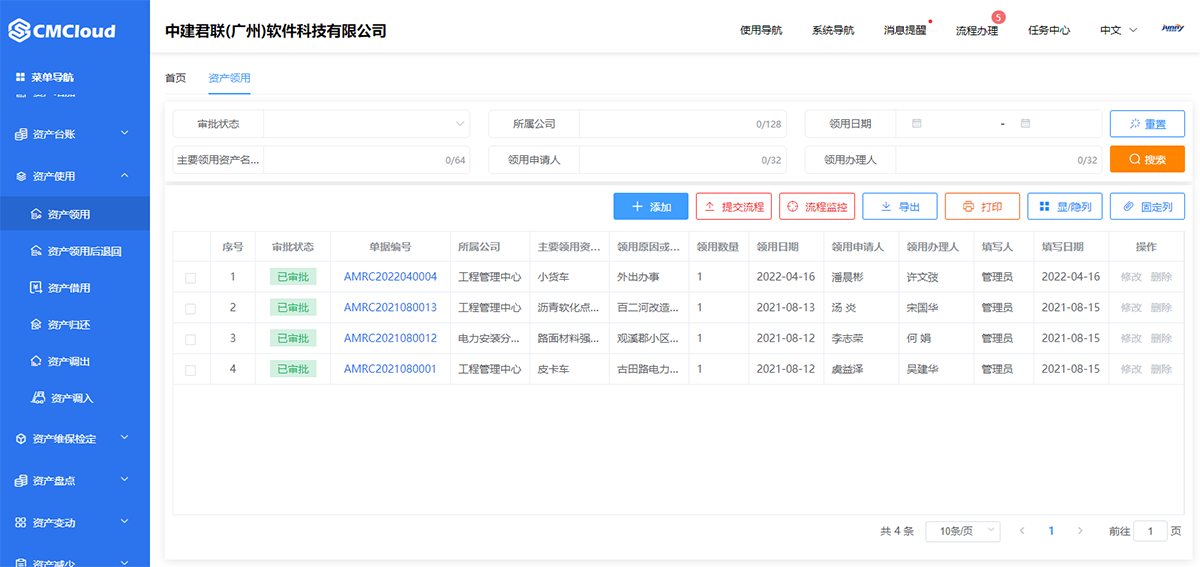Select the 资产领用 tab
This screenshot has width=1200, height=567.
[229, 78]
